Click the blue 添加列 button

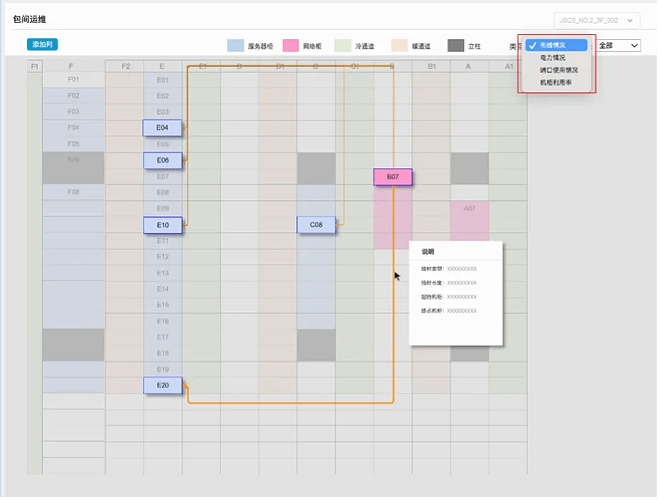[43, 45]
